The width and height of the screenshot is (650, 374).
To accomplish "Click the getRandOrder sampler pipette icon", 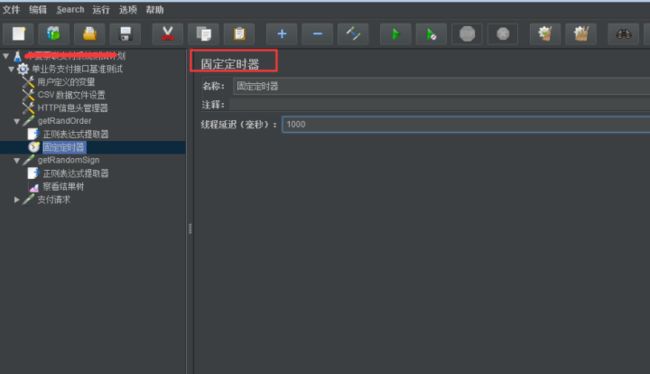I will (x=28, y=121).
